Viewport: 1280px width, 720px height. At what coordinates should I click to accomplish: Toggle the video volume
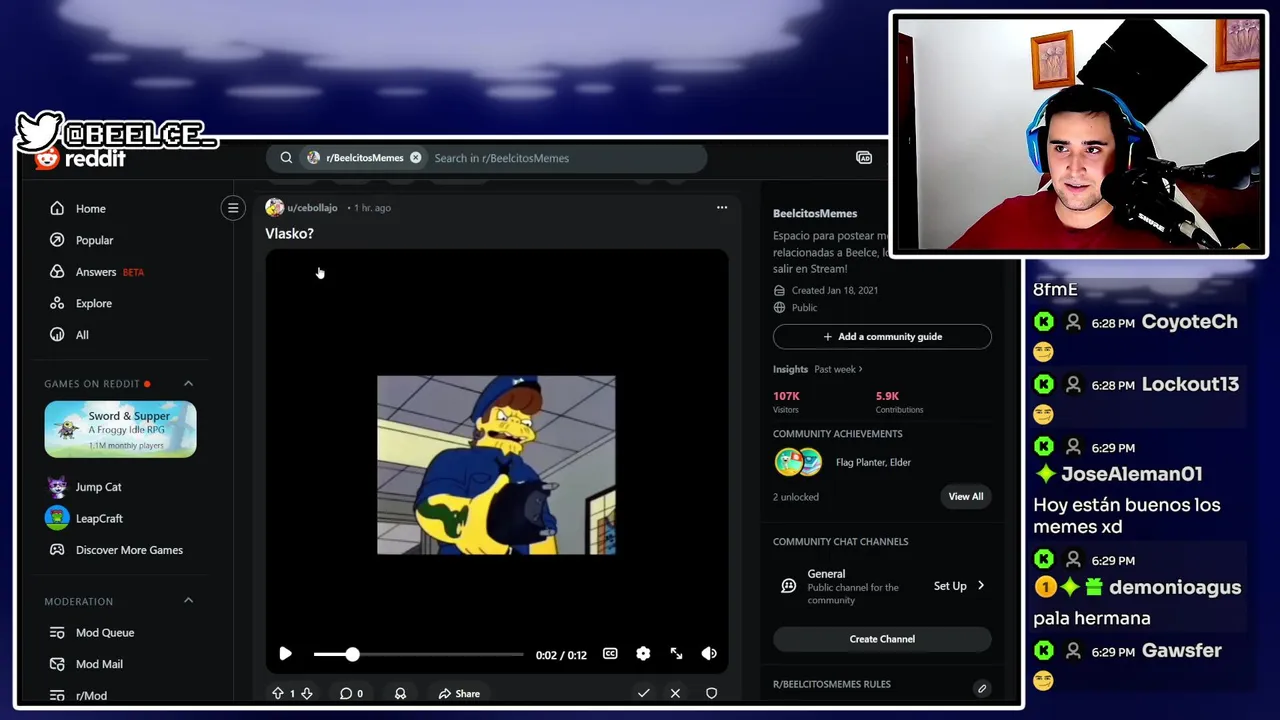pyautogui.click(x=709, y=654)
